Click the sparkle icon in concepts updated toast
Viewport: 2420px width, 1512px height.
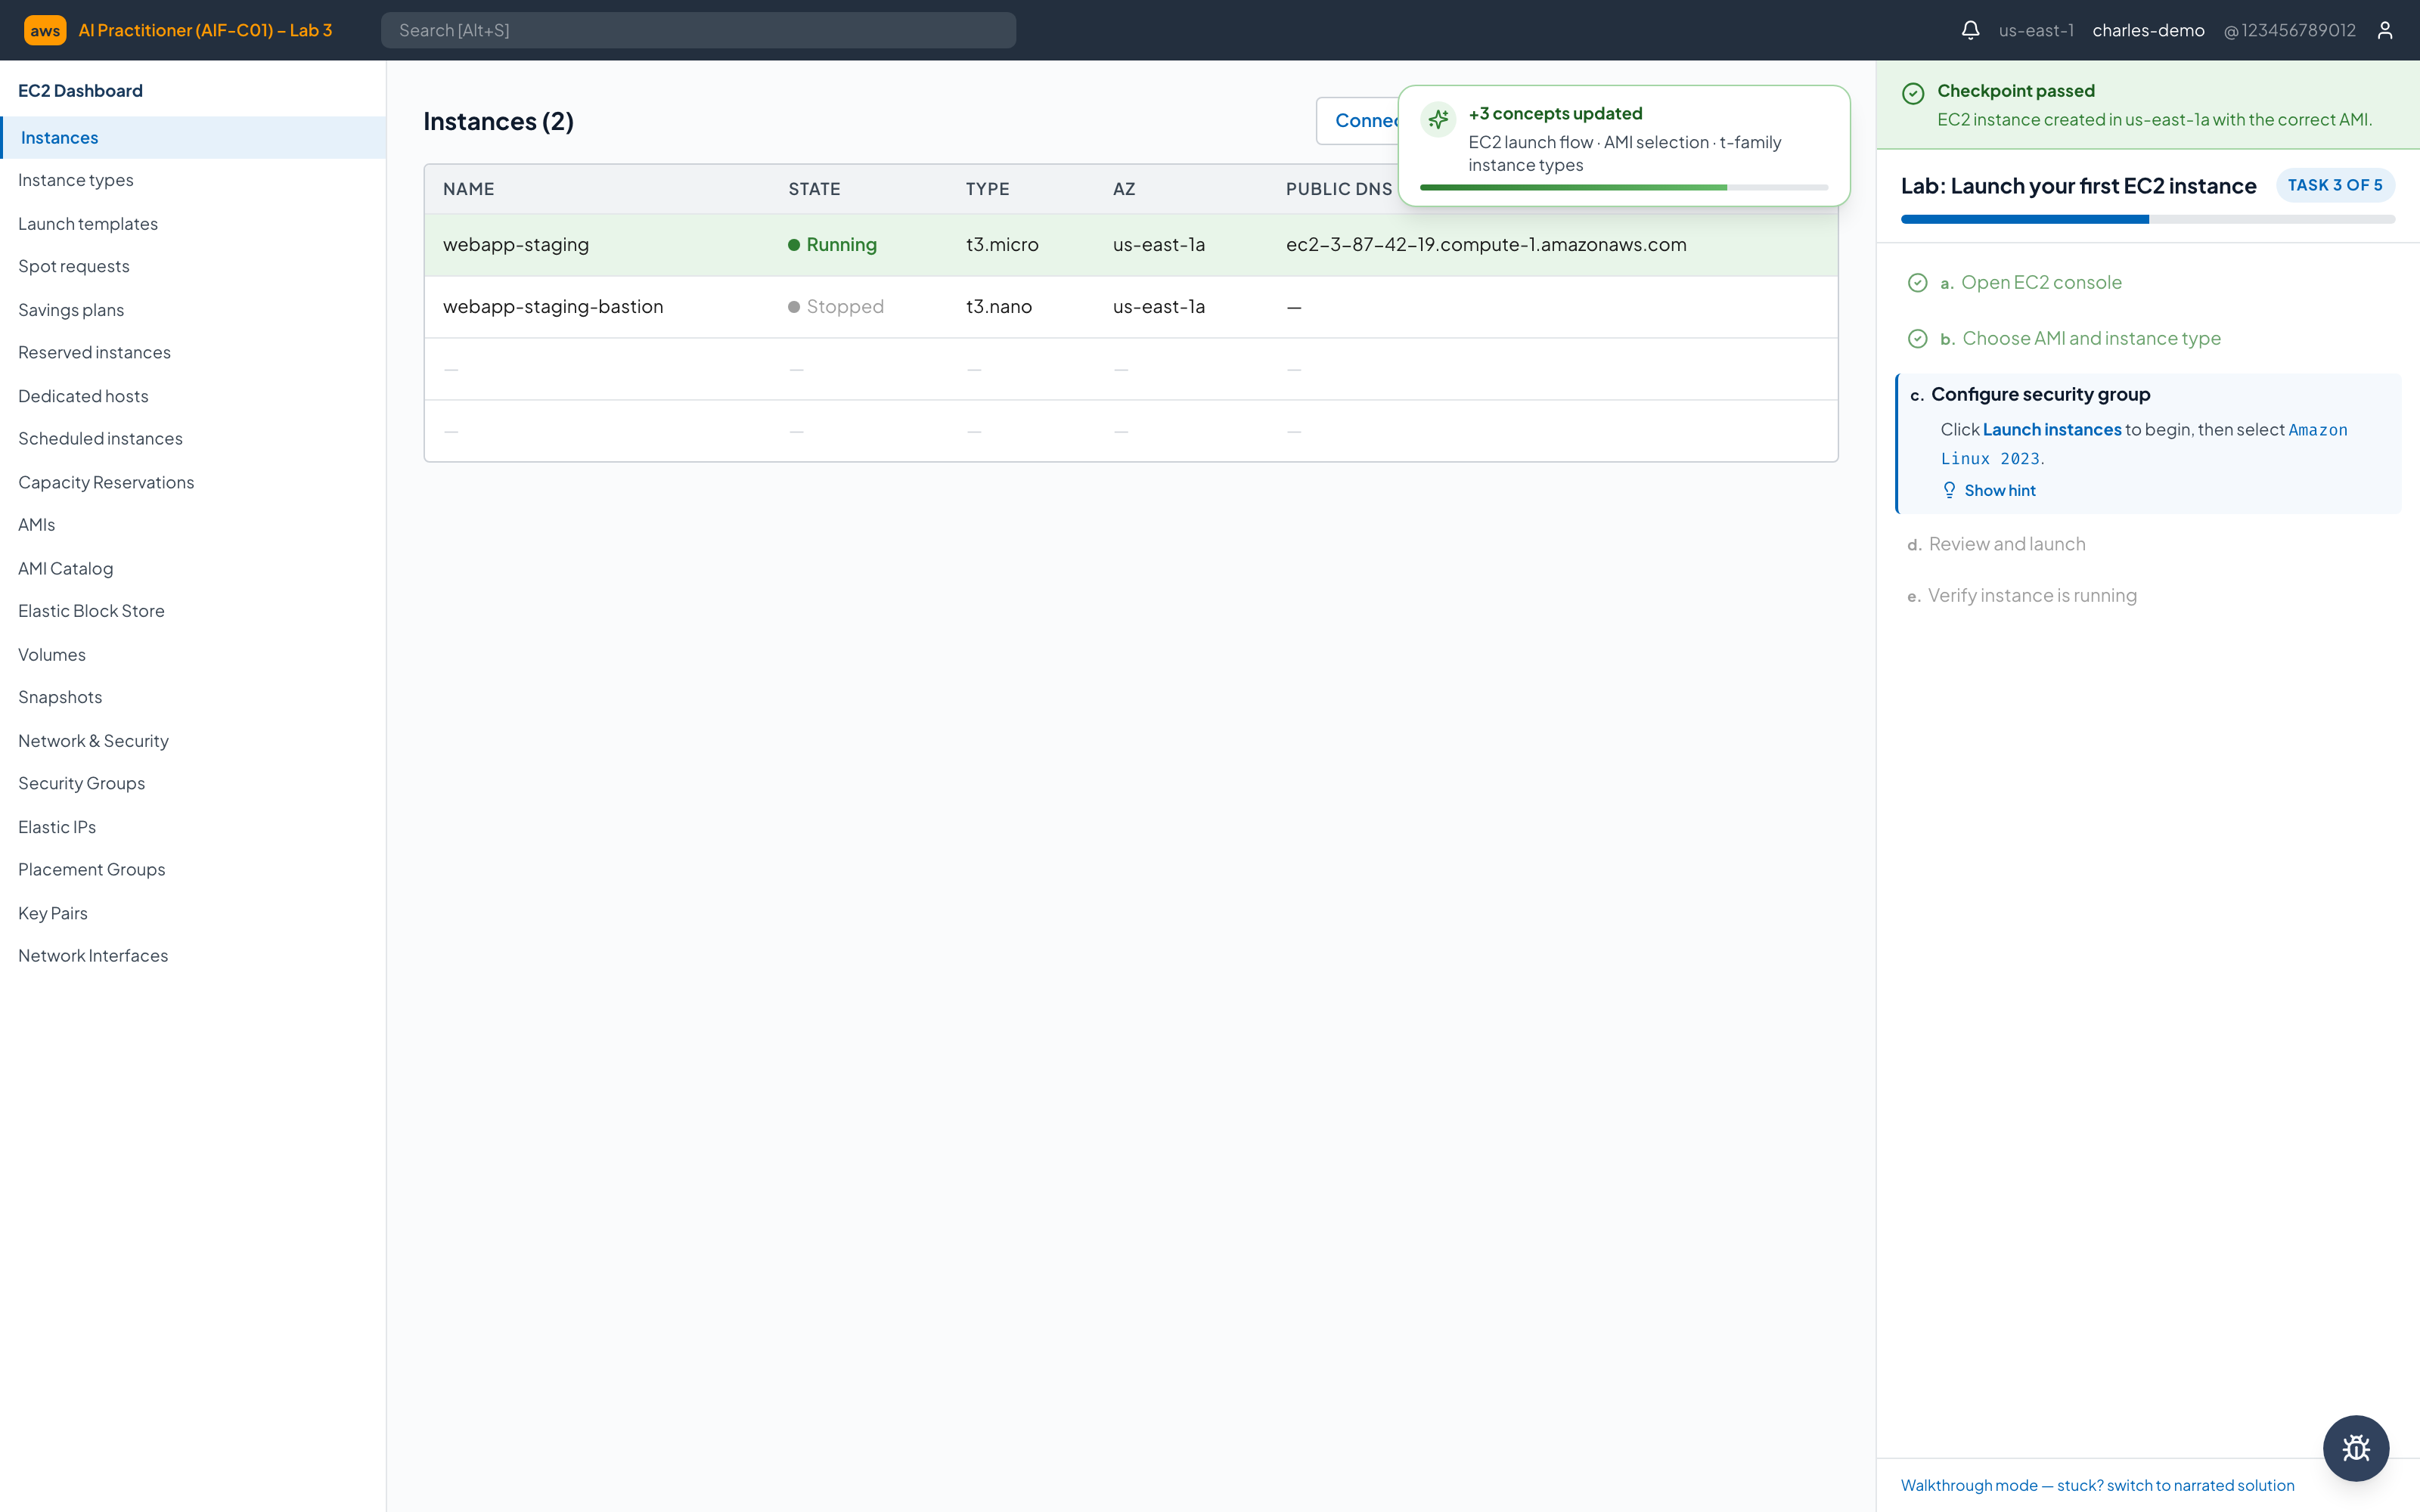[1438, 120]
